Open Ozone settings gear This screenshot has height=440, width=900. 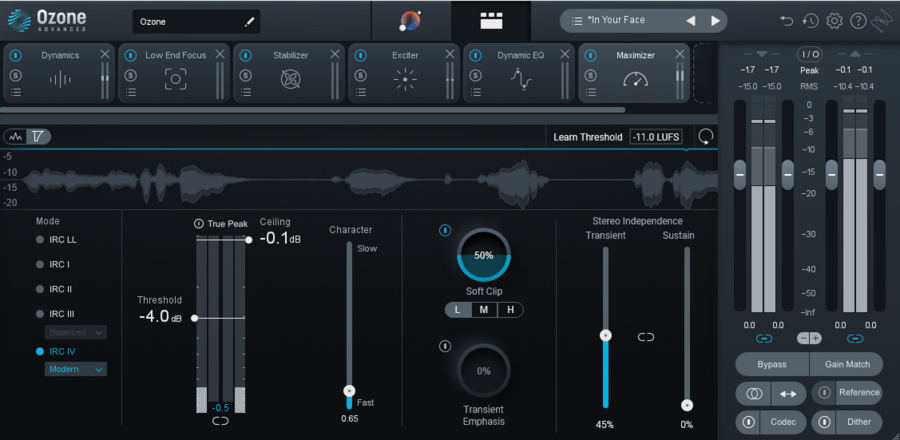tap(834, 21)
